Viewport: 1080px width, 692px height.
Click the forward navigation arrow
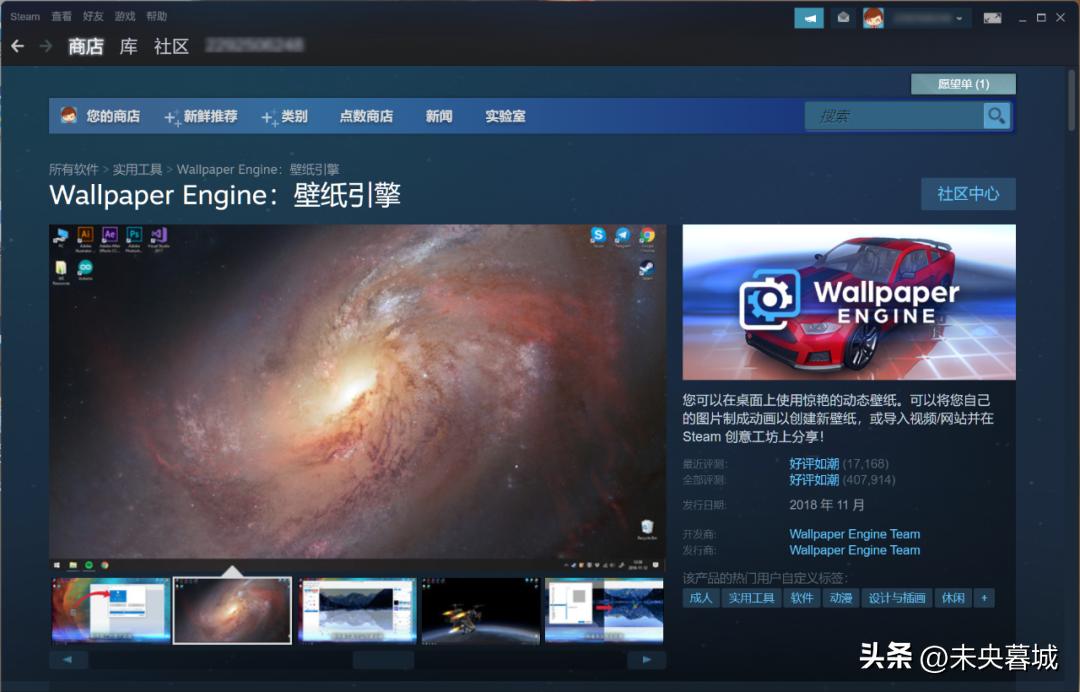(45, 46)
